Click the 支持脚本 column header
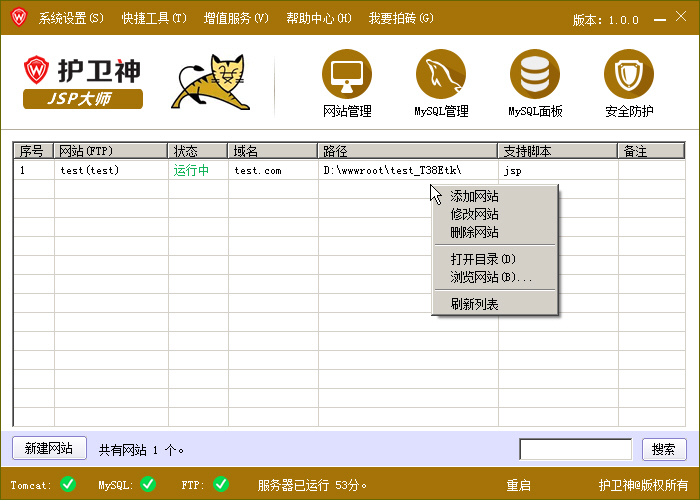Screen dimensions: 700x500 point(558,151)
